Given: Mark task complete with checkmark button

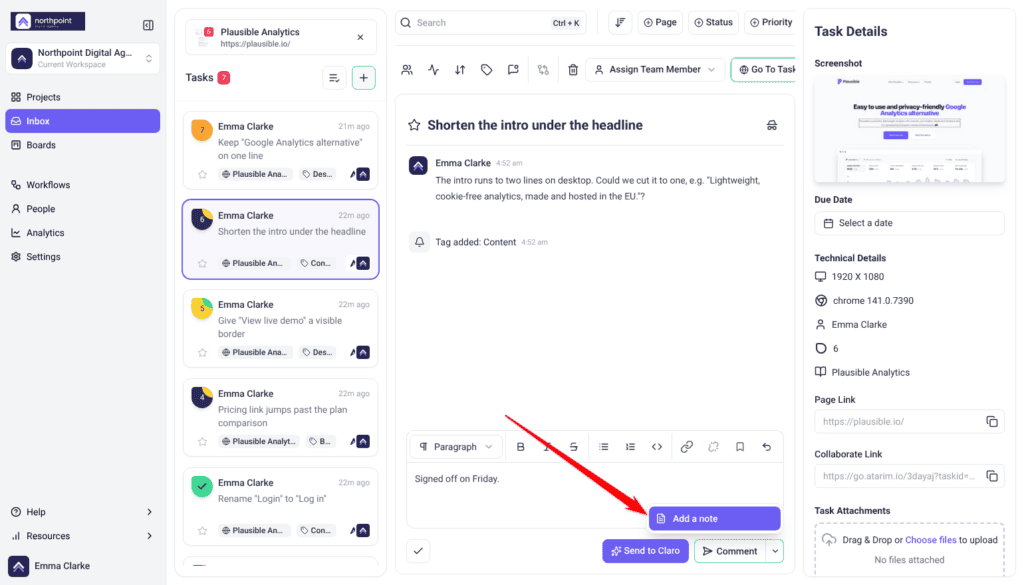Looking at the screenshot, I should pos(418,551).
